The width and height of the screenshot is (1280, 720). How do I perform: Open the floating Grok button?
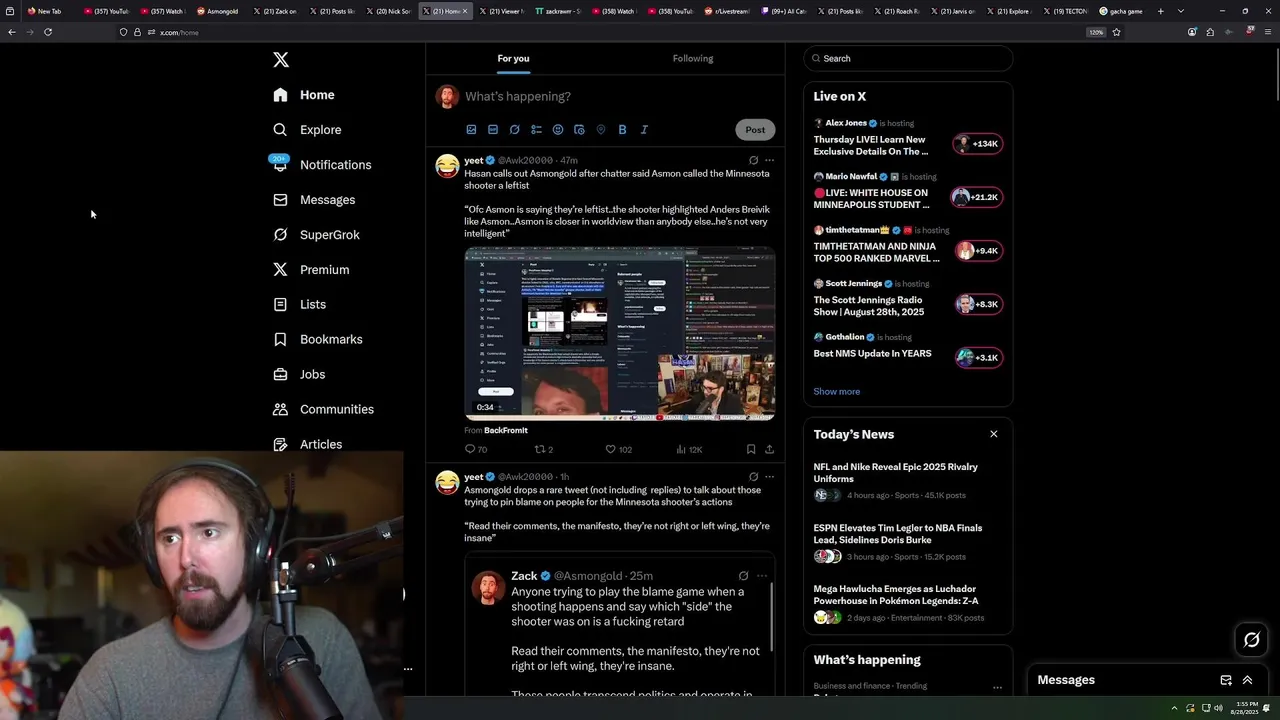1251,640
